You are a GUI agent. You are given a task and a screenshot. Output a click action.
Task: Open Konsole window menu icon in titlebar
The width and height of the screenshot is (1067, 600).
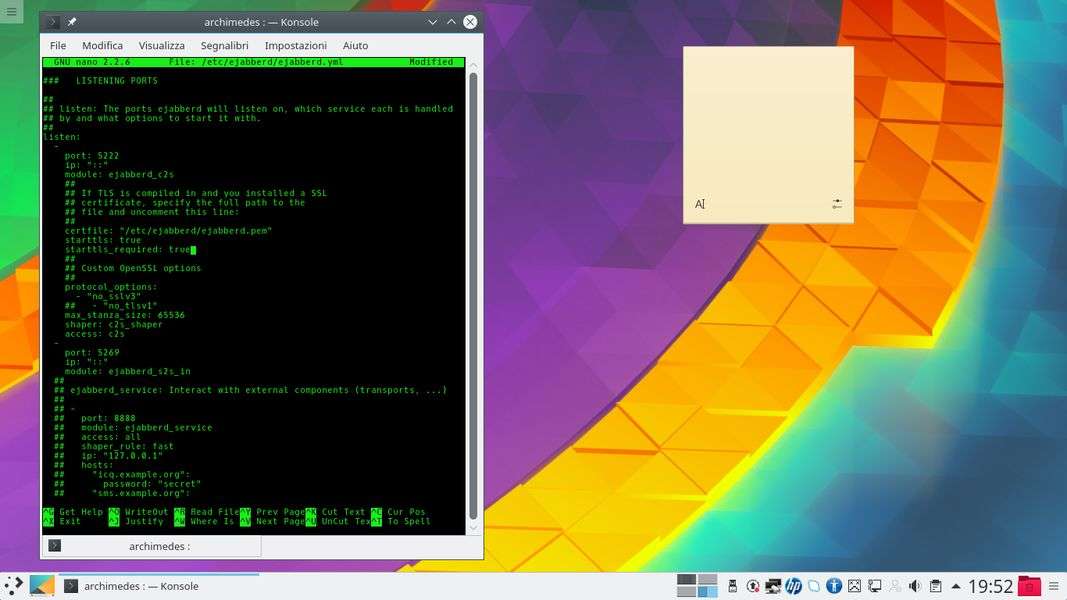pos(53,22)
